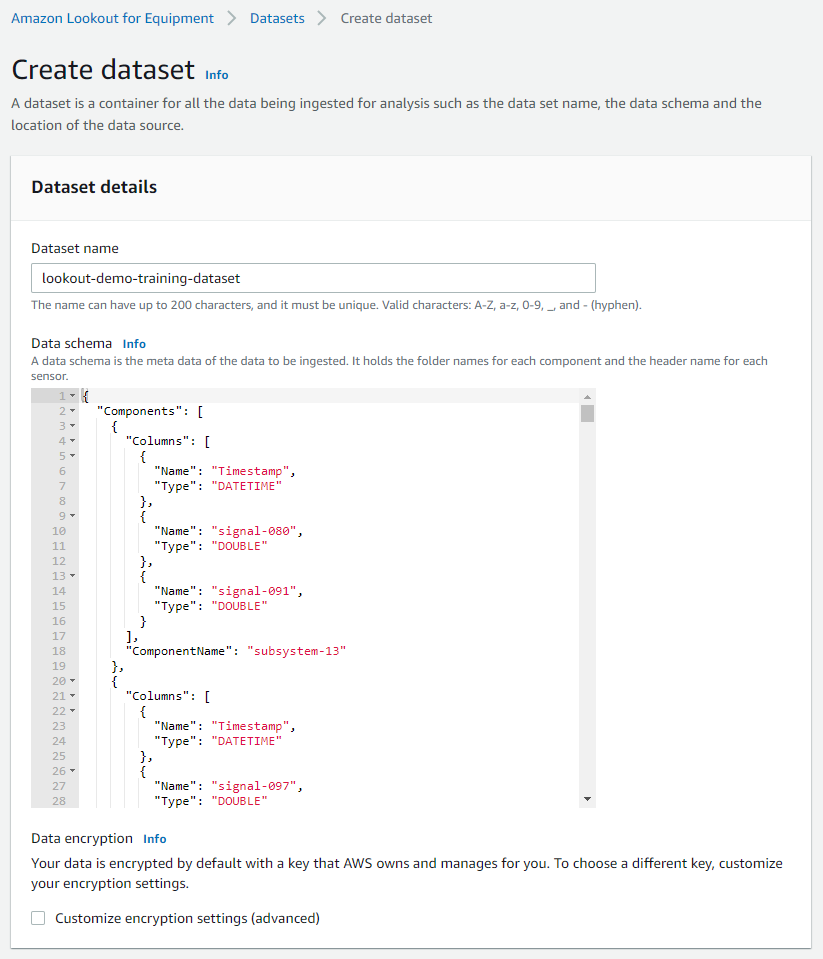This screenshot has height=959, width=823.
Task: Click "signal-097" value in schema
Action: pyautogui.click(x=254, y=786)
